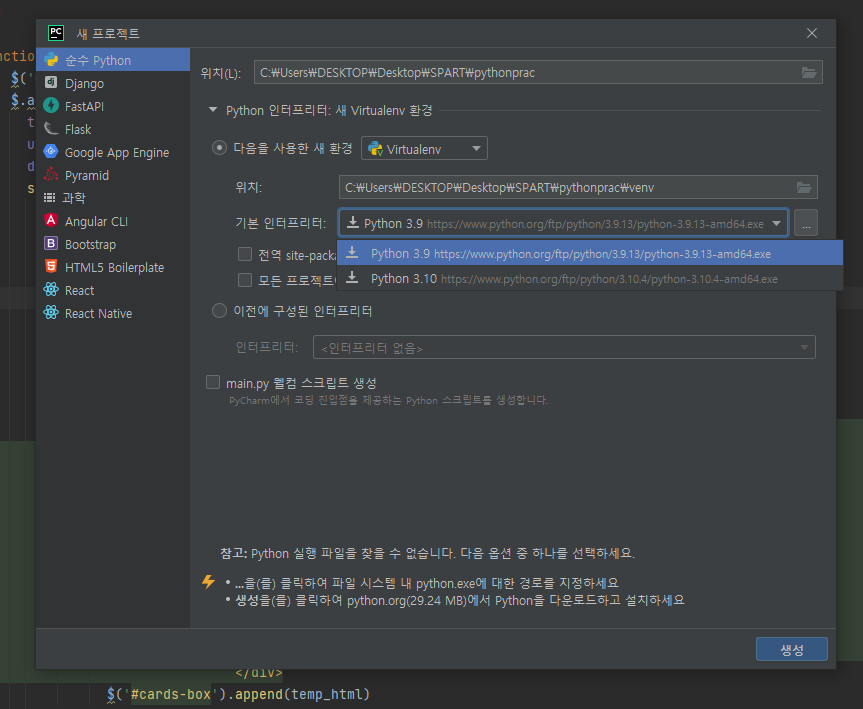The width and height of the screenshot is (863, 709).
Task: Toggle the 기본 인터프리터 combo box arrow
Action: (x=776, y=223)
